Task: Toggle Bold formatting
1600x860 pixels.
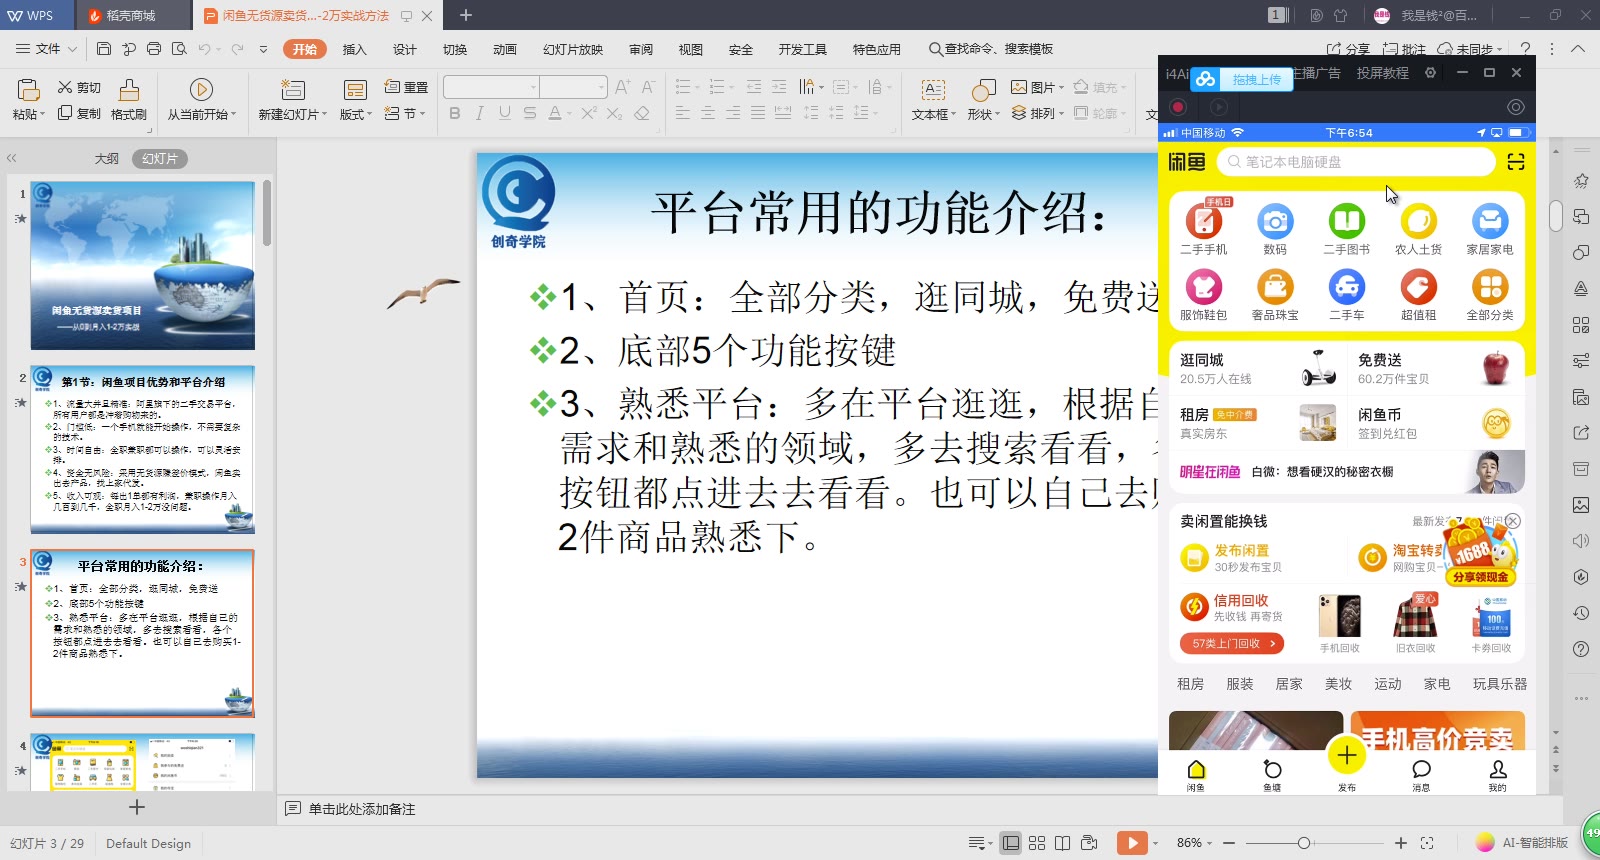Action: [x=455, y=113]
